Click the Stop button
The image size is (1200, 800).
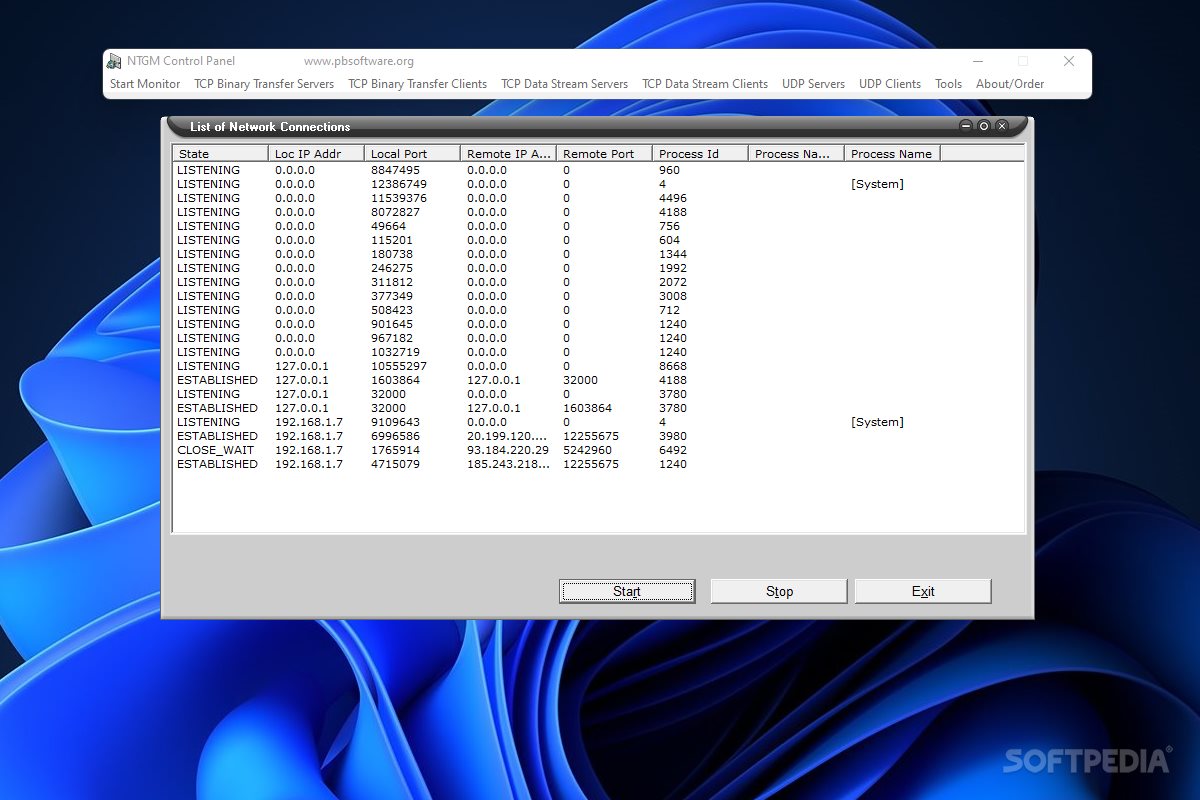coord(779,591)
